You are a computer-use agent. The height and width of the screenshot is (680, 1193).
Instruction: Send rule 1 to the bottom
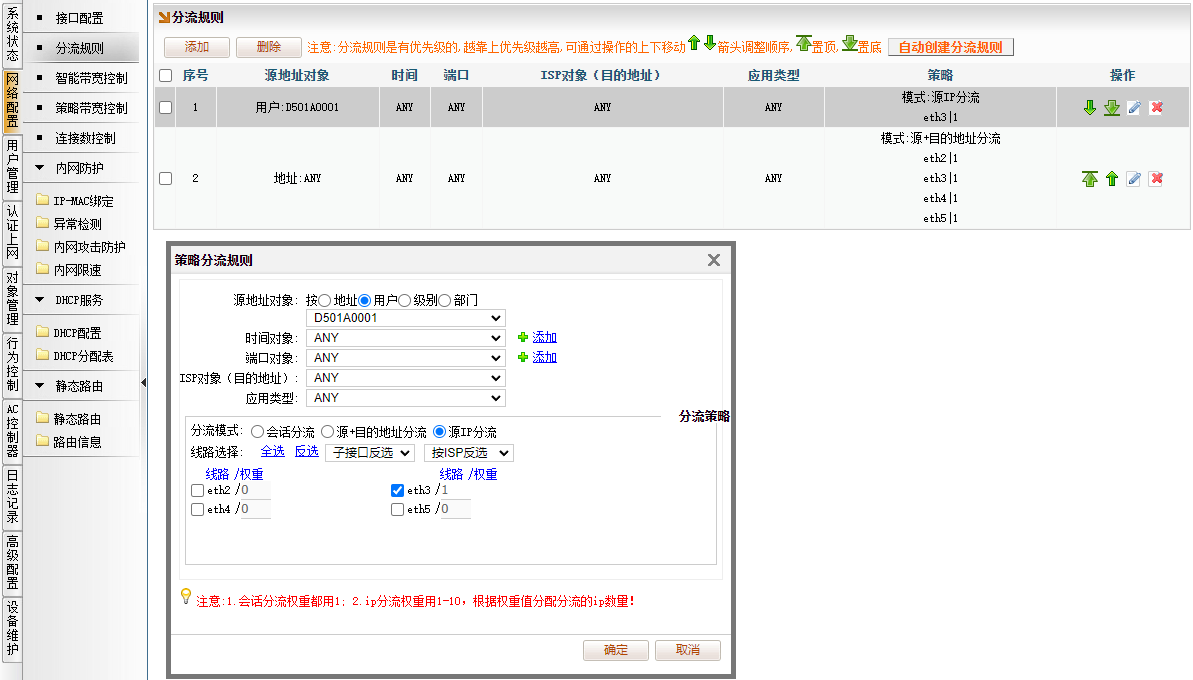click(x=1112, y=108)
